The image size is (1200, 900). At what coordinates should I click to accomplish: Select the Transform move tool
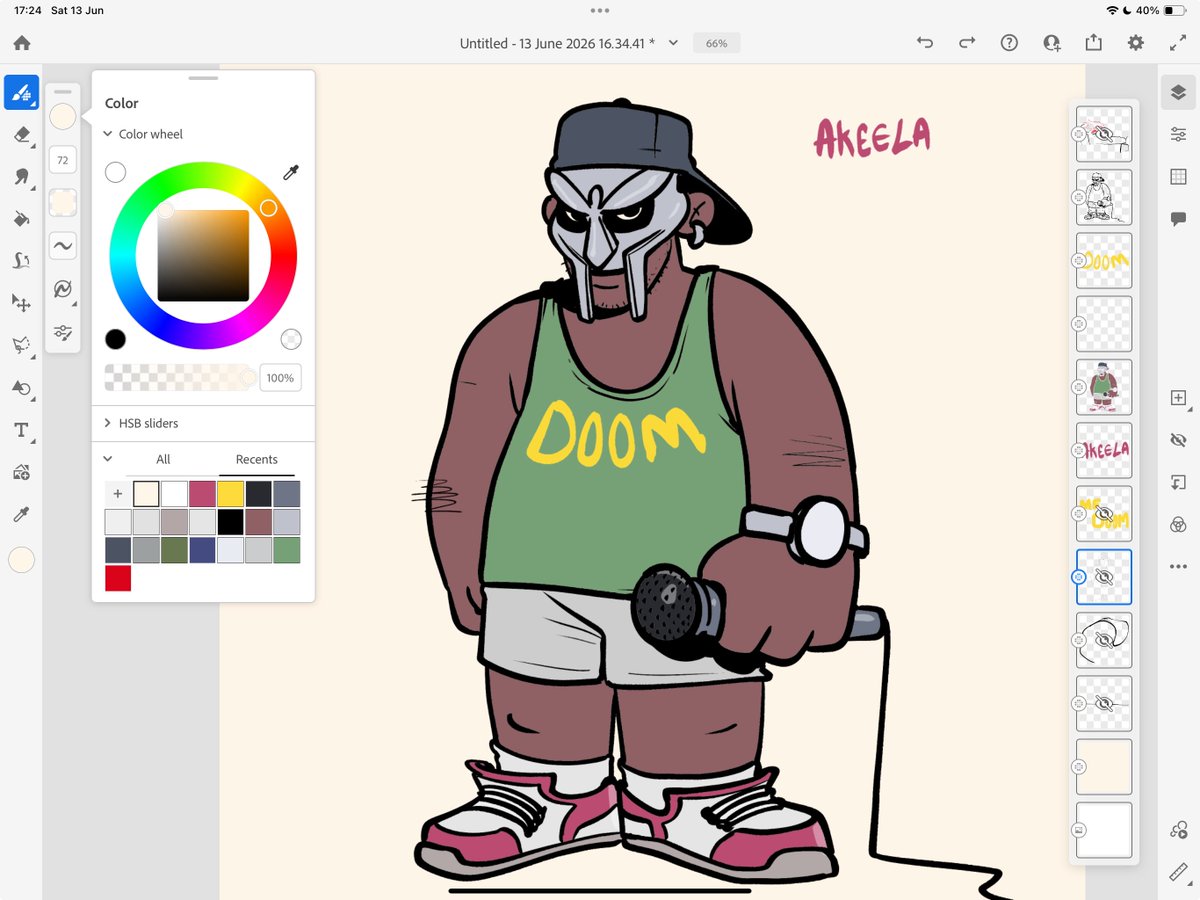21,303
